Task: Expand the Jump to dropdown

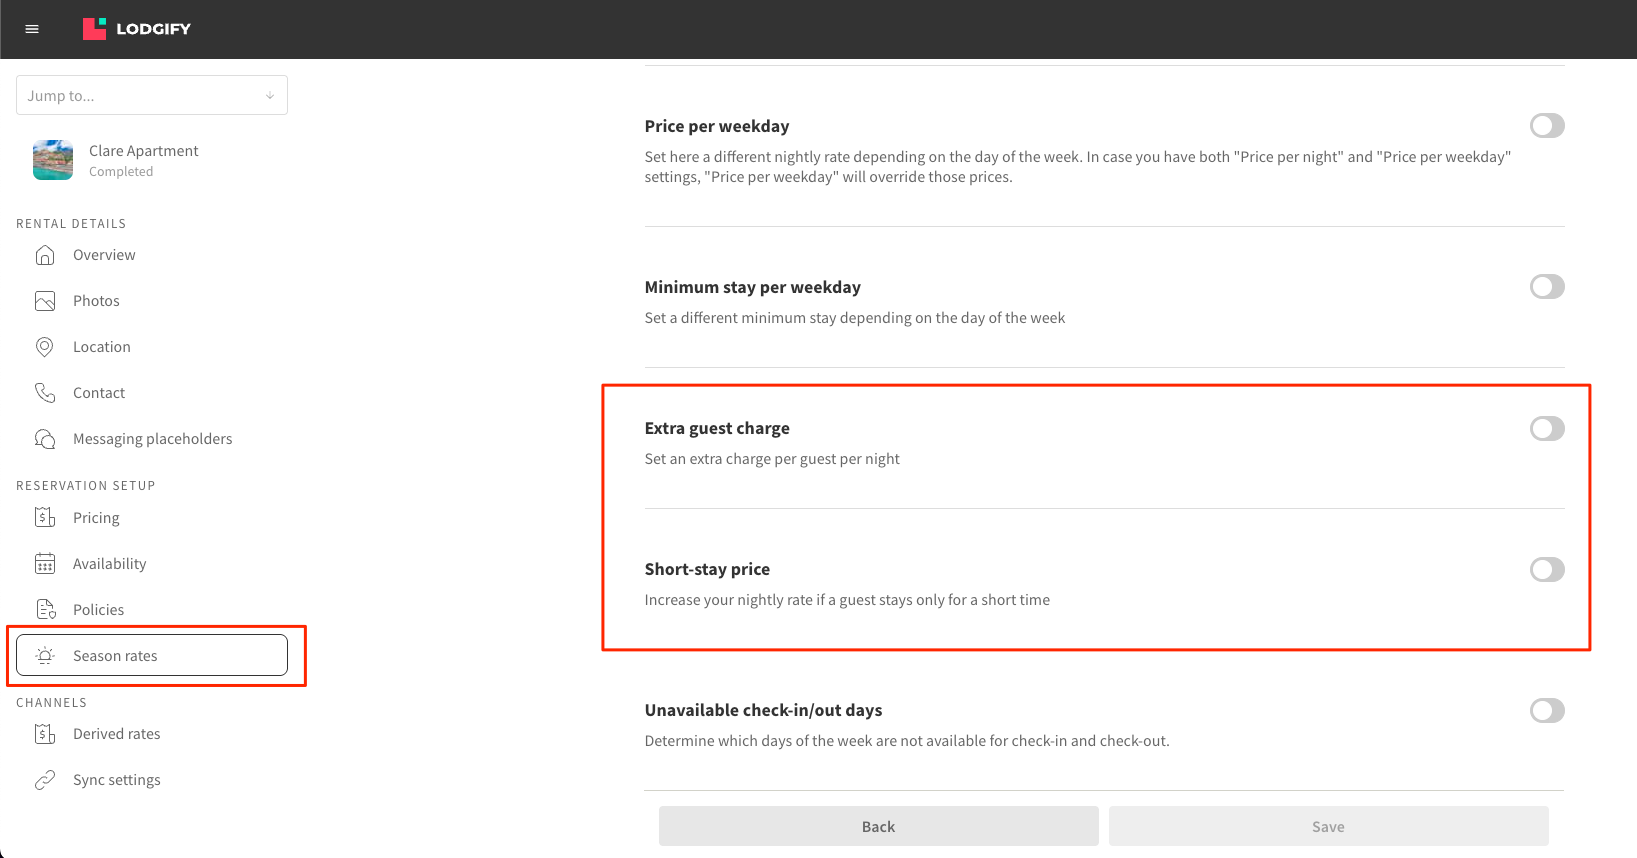Action: coord(152,96)
